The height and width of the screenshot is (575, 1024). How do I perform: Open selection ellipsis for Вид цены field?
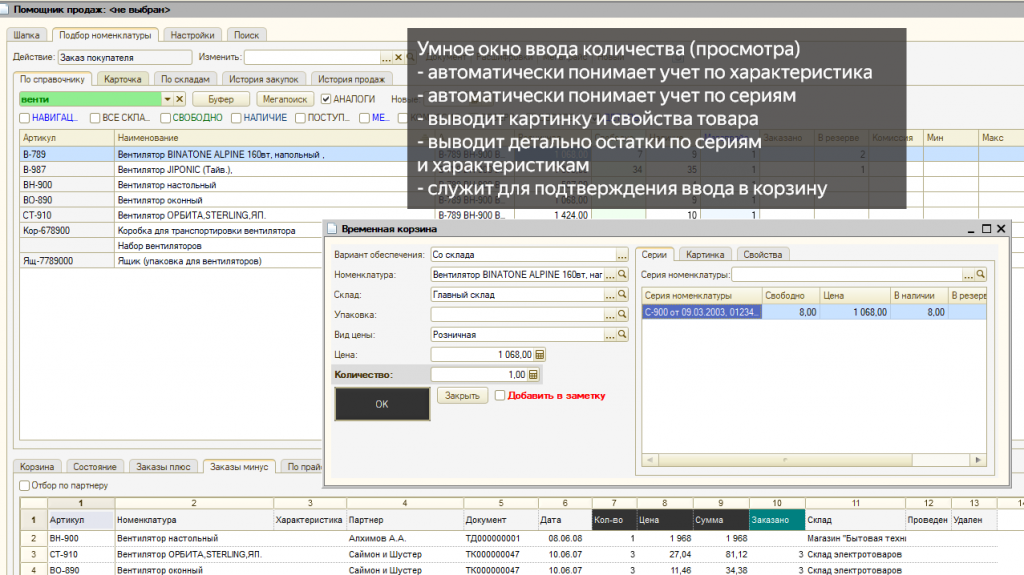point(610,335)
